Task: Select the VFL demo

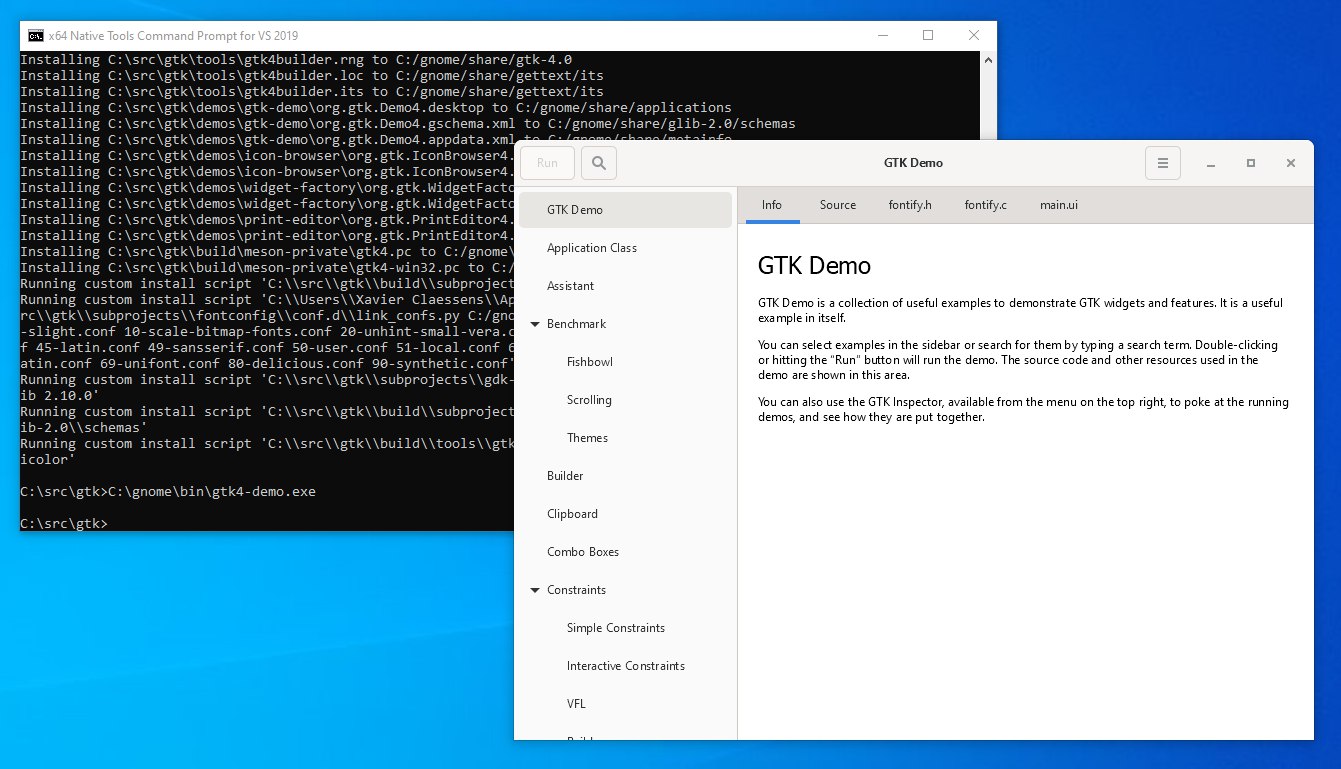Action: click(x=625, y=704)
